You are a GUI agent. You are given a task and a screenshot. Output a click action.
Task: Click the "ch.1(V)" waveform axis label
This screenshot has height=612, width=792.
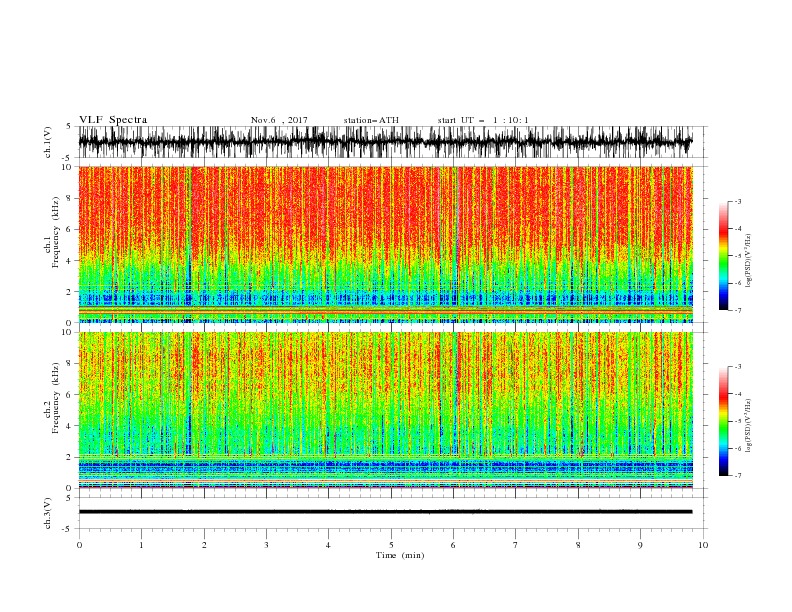48,142
